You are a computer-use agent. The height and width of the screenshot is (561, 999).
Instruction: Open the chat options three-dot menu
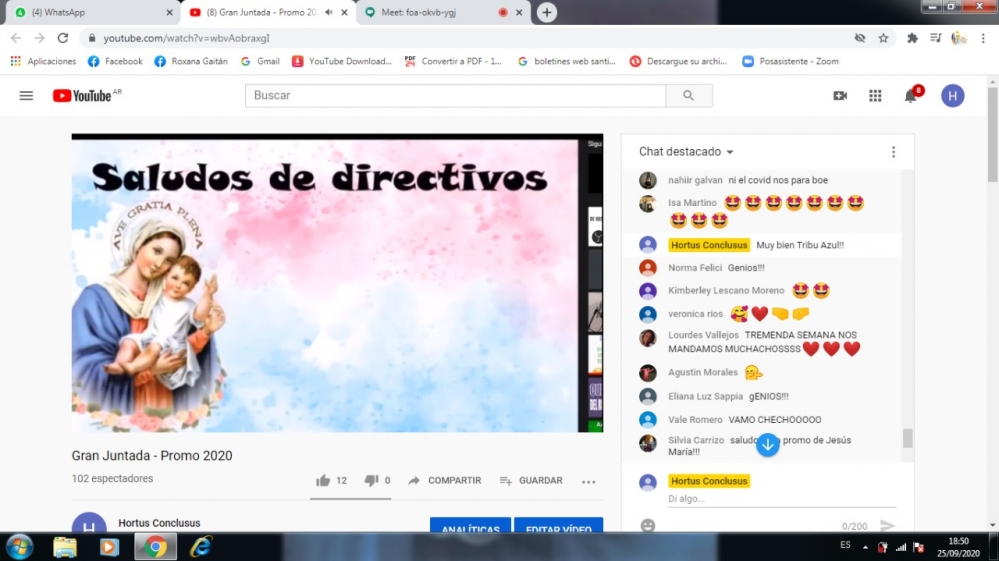click(x=893, y=152)
